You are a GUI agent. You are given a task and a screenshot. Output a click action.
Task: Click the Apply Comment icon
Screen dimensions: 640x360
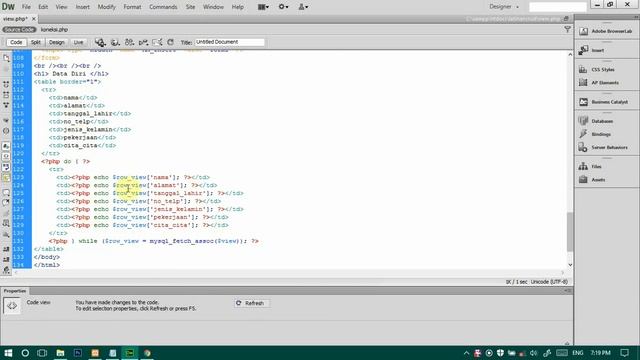tap(6, 192)
